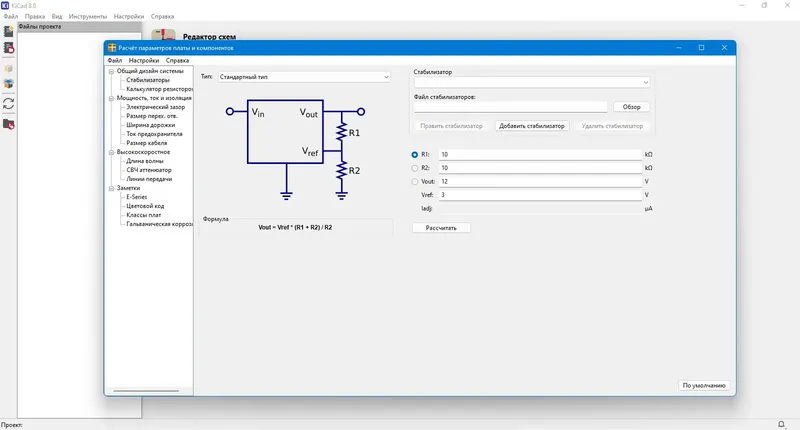The width and height of the screenshot is (800, 430).
Task: Open the Инструменты menu in KiCad main window
Action: (x=88, y=16)
